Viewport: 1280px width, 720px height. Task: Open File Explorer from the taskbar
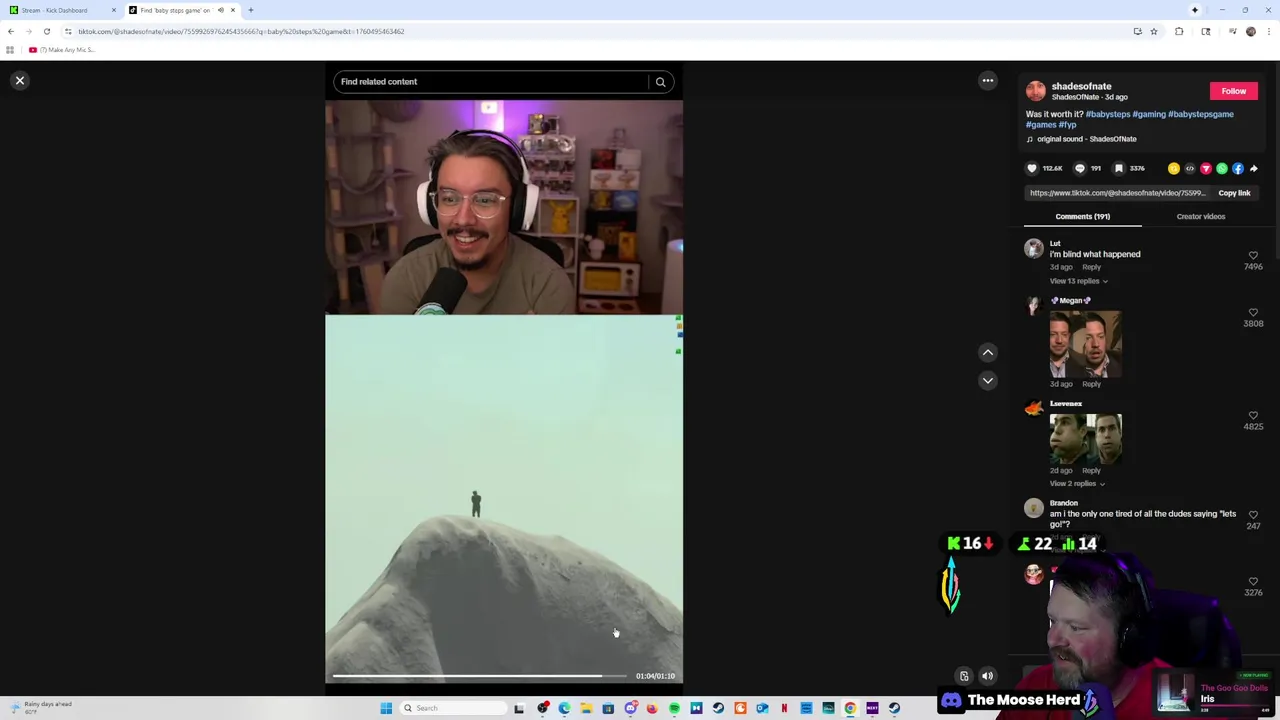[586, 708]
